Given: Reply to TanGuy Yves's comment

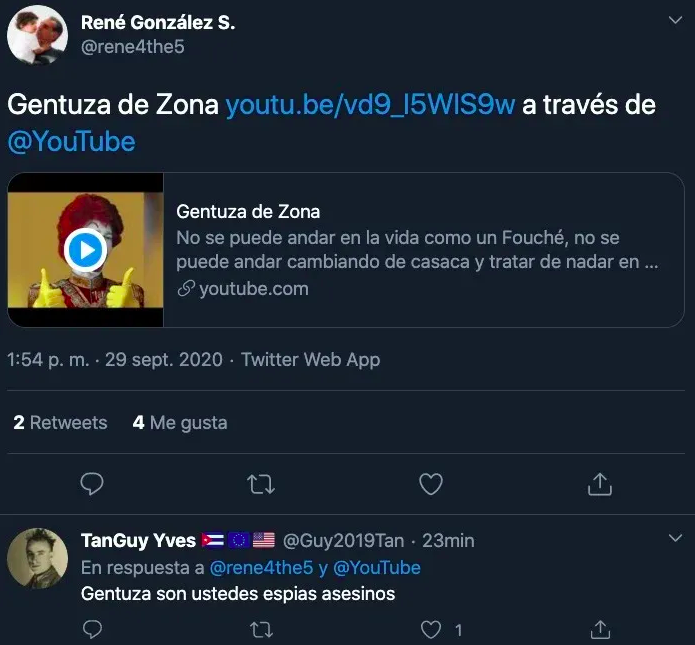Looking at the screenshot, I should coord(92,629).
